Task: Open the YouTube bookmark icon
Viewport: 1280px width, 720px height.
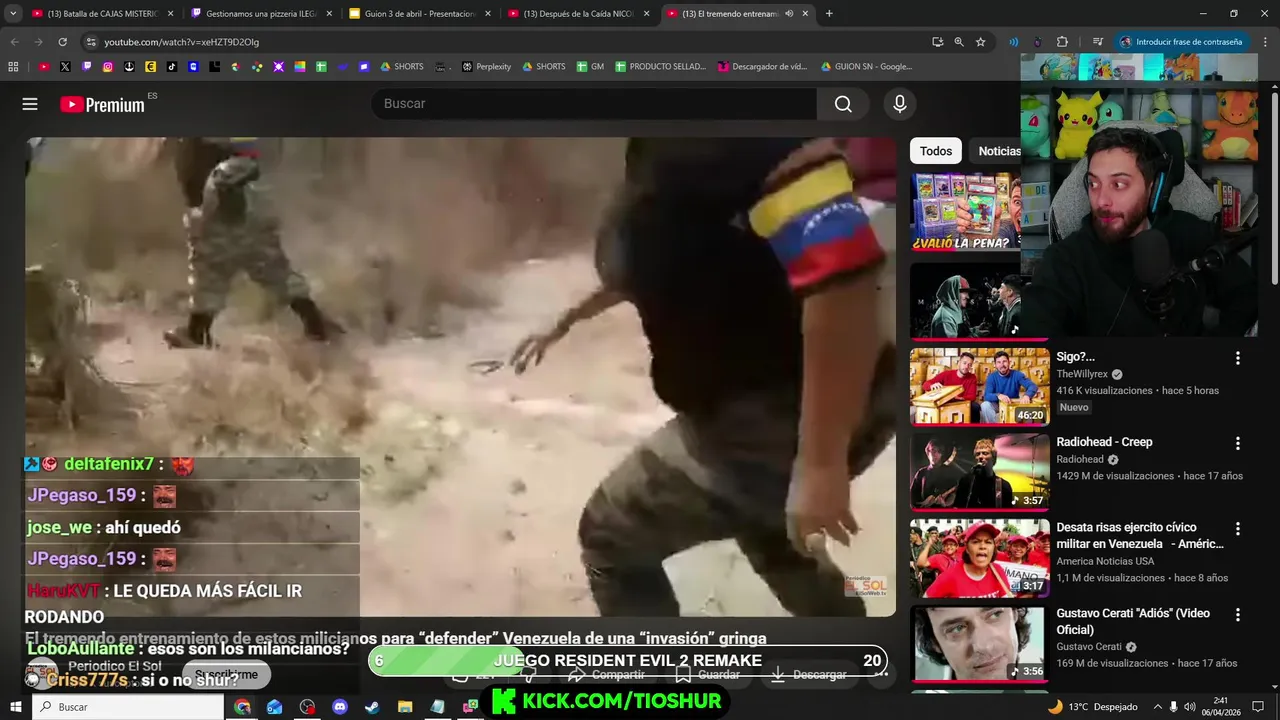Action: (x=44, y=67)
